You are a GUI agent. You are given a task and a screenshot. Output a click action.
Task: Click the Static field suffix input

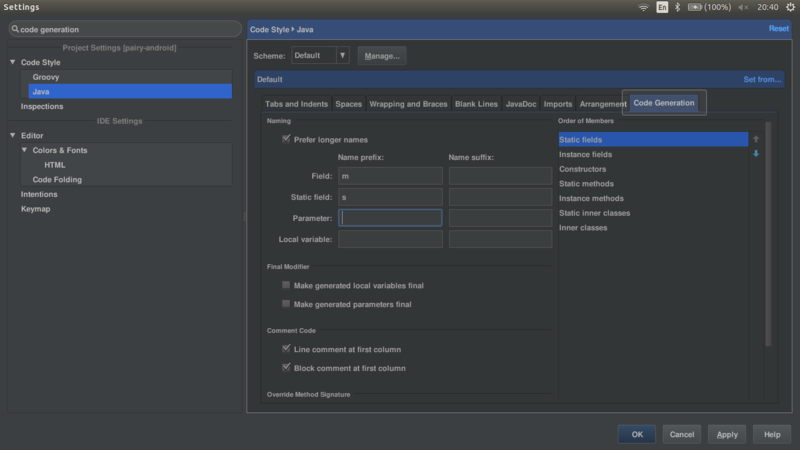click(500, 196)
